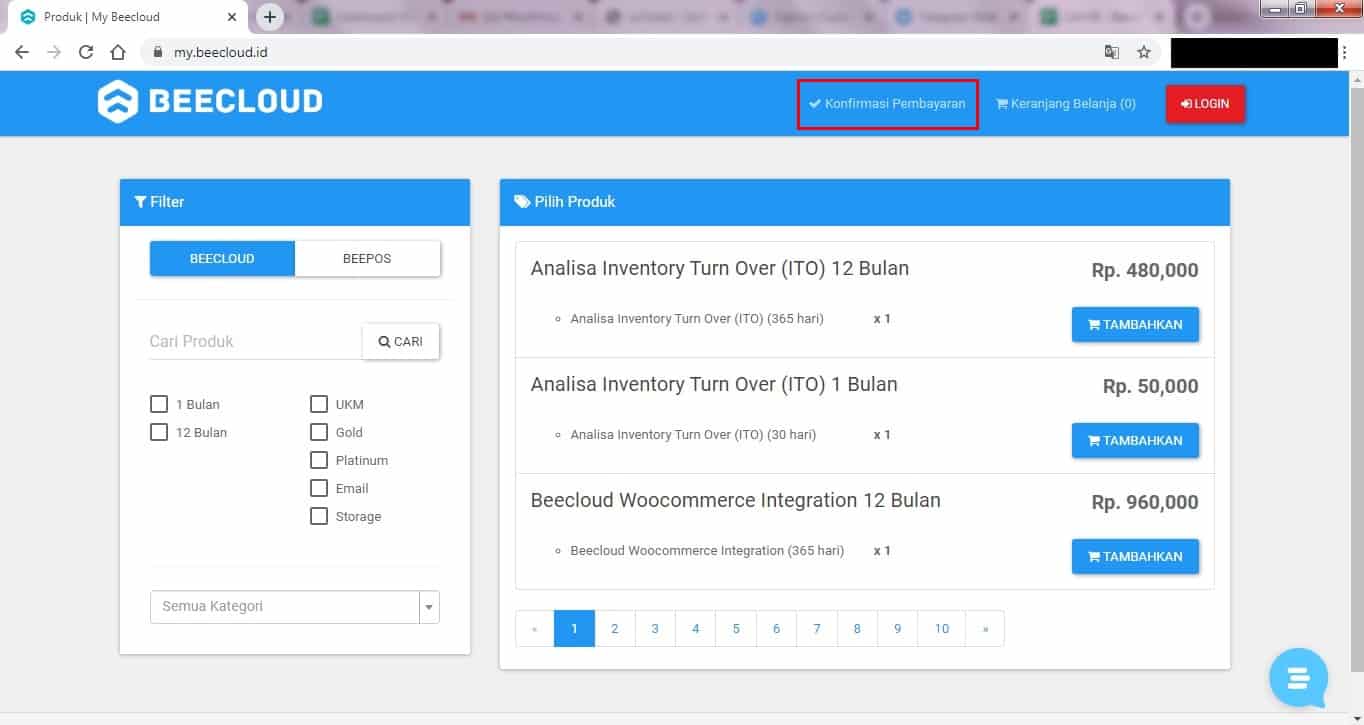Go to pagination page 1
The width and height of the screenshot is (1364, 725).
(574, 629)
